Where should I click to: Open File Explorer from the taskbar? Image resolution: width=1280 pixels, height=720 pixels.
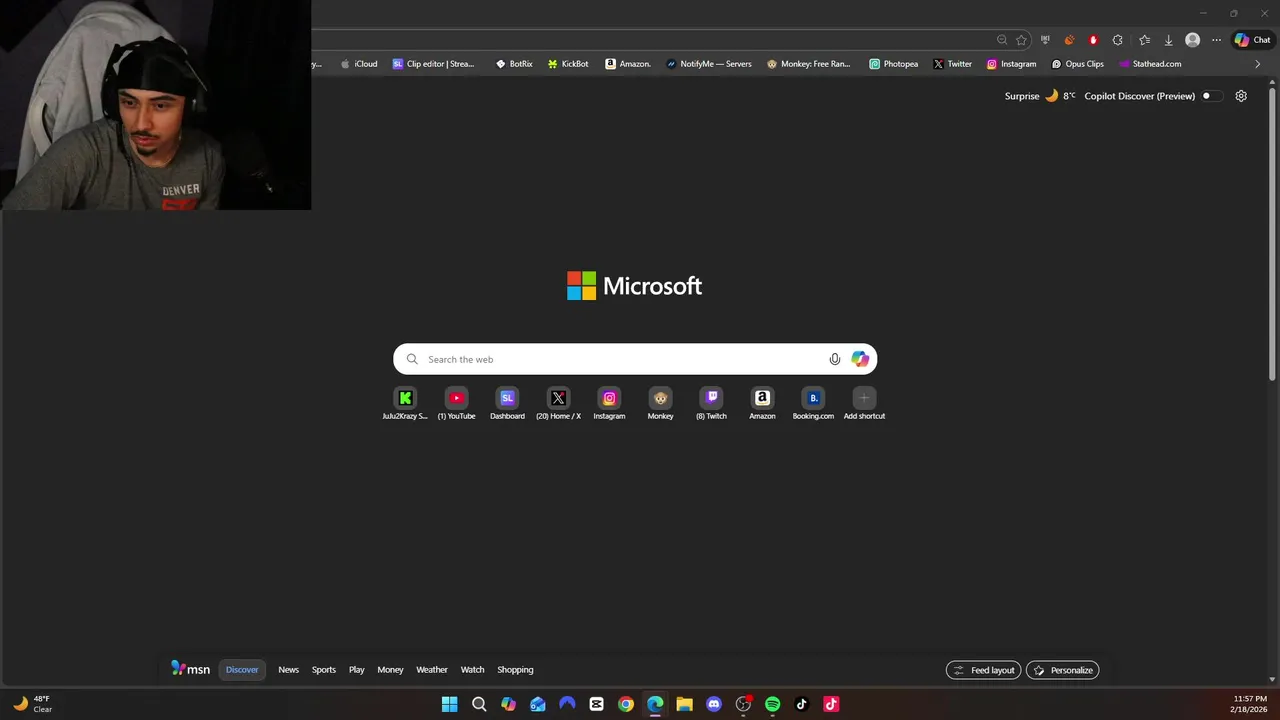click(684, 704)
